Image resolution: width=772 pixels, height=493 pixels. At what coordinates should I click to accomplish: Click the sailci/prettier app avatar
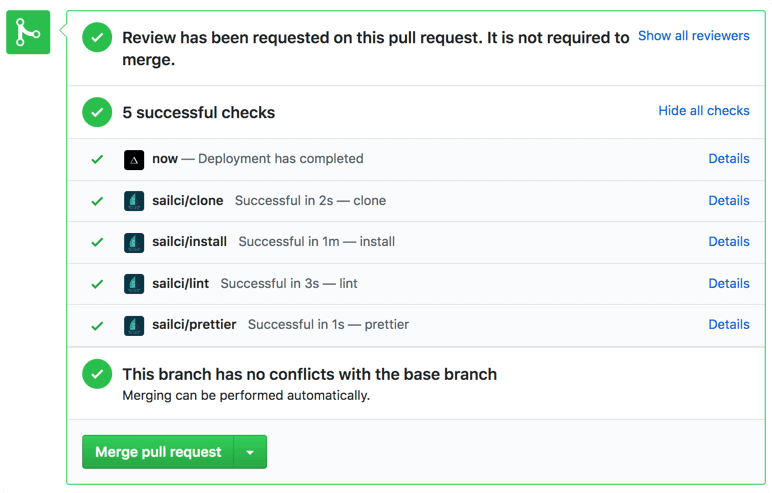point(134,325)
